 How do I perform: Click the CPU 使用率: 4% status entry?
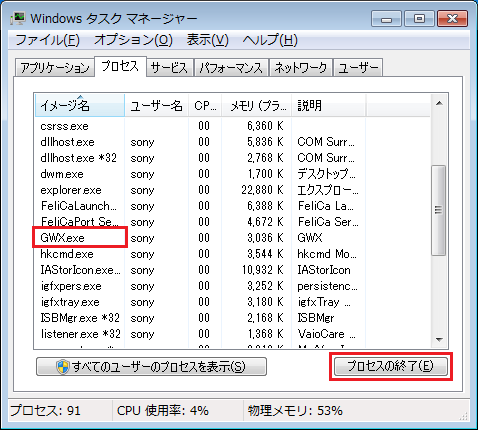point(163,411)
